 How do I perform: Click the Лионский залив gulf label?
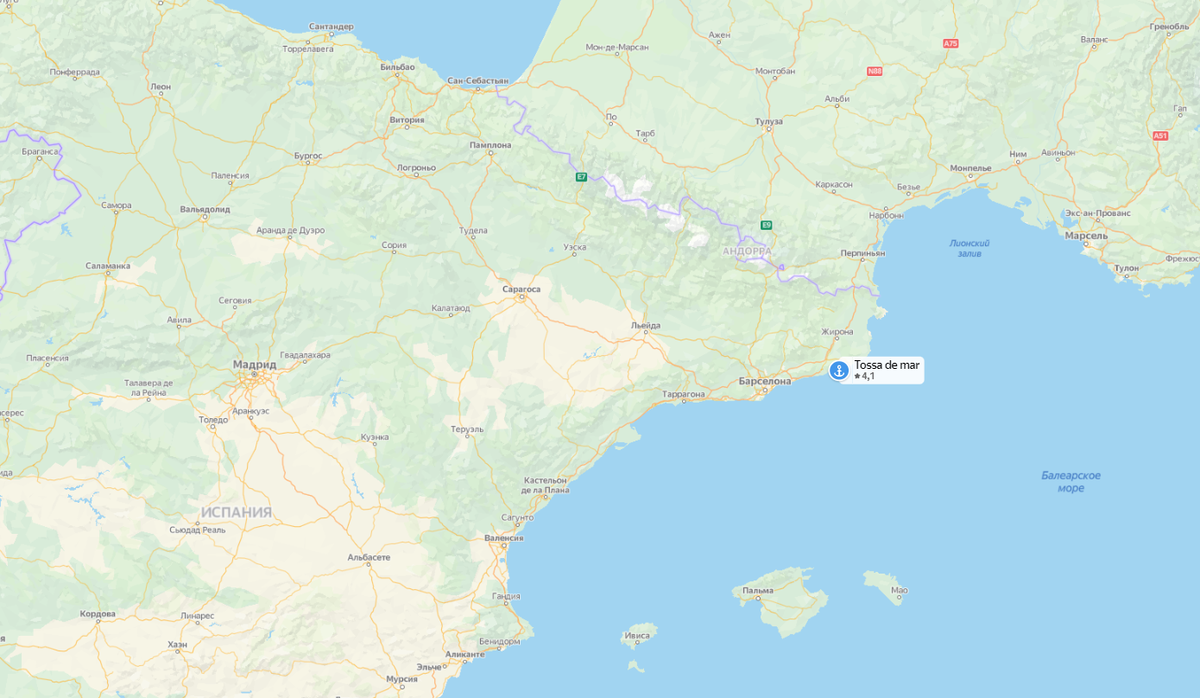coord(970,248)
